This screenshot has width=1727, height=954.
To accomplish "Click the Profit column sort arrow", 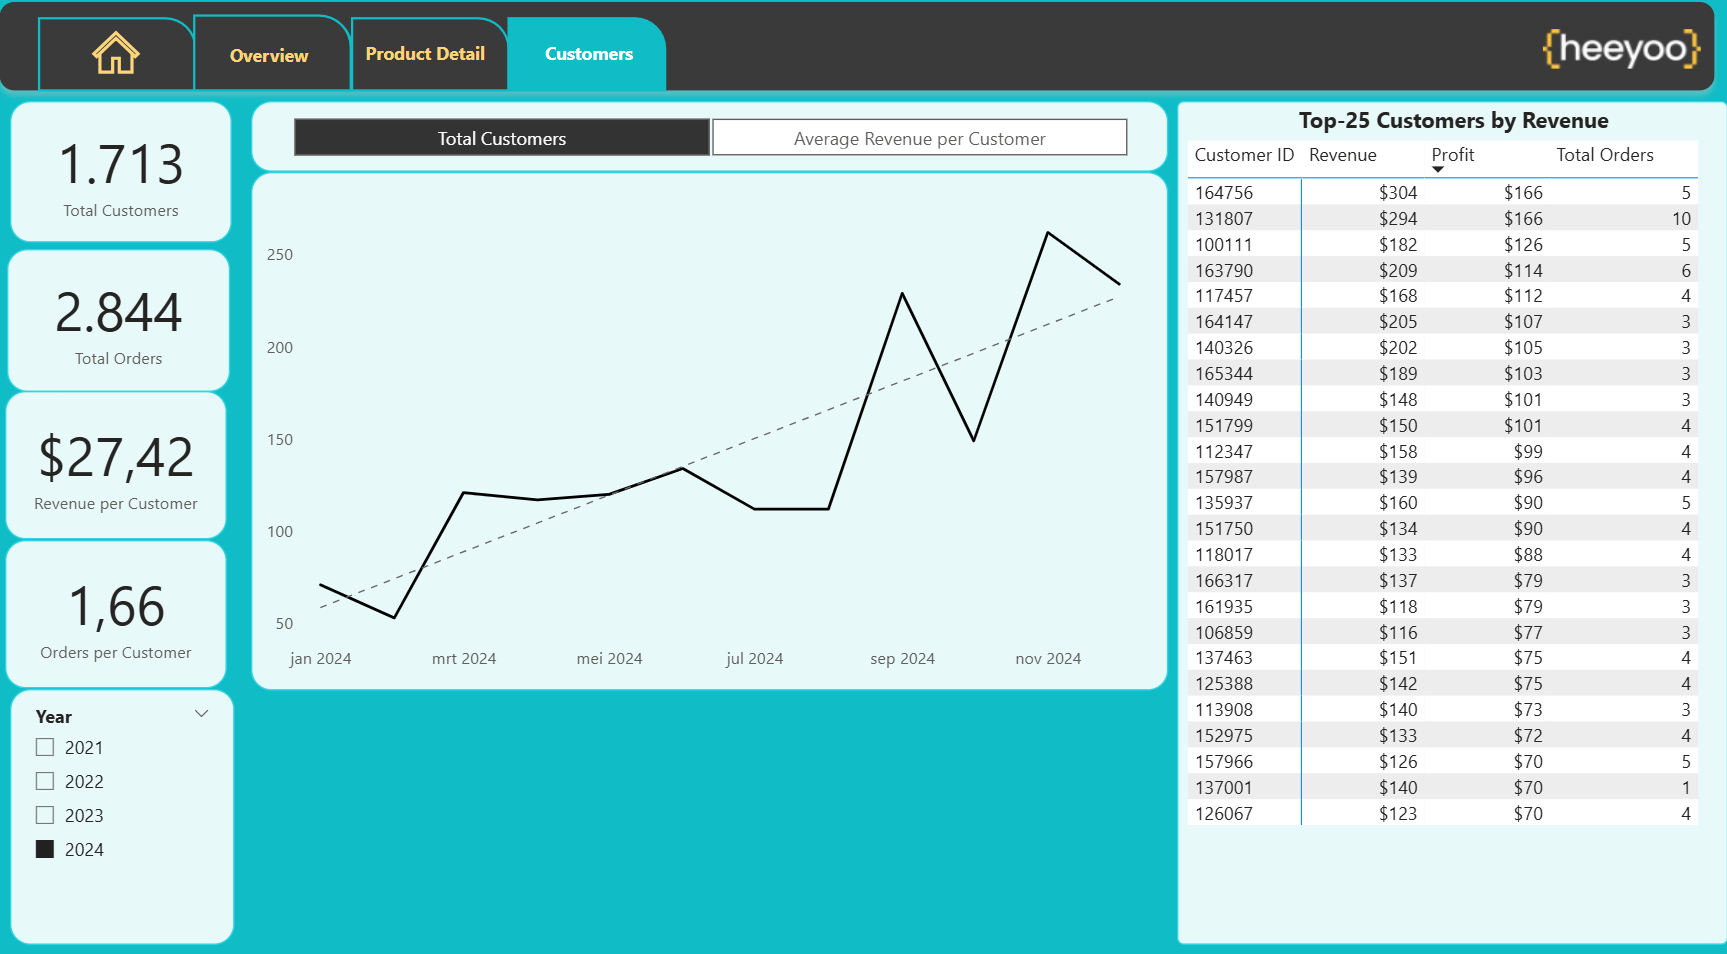I will [x=1438, y=170].
